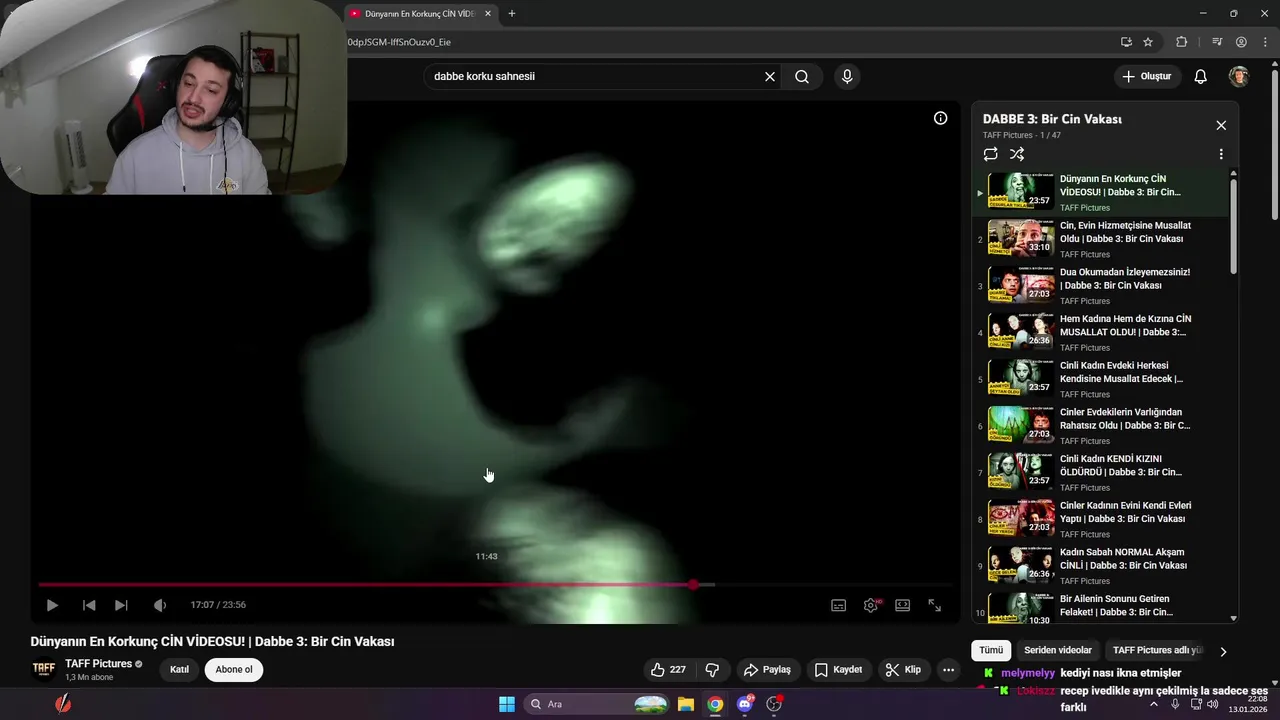Open Chrome media control icon
The image size is (1280, 720).
coord(1217,42)
